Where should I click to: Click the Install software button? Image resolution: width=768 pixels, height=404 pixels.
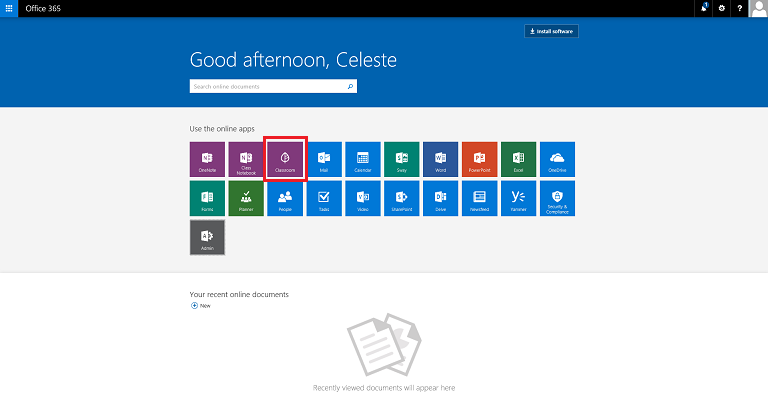(x=552, y=31)
